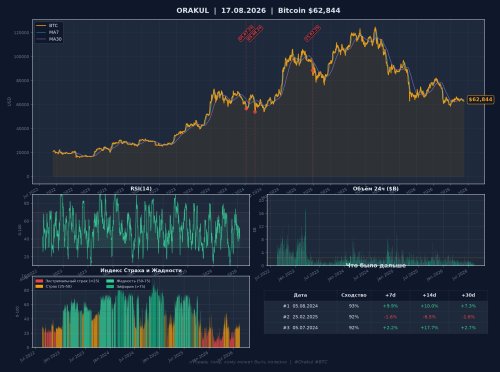Click the red dot on the 2025 dip

[313, 70]
